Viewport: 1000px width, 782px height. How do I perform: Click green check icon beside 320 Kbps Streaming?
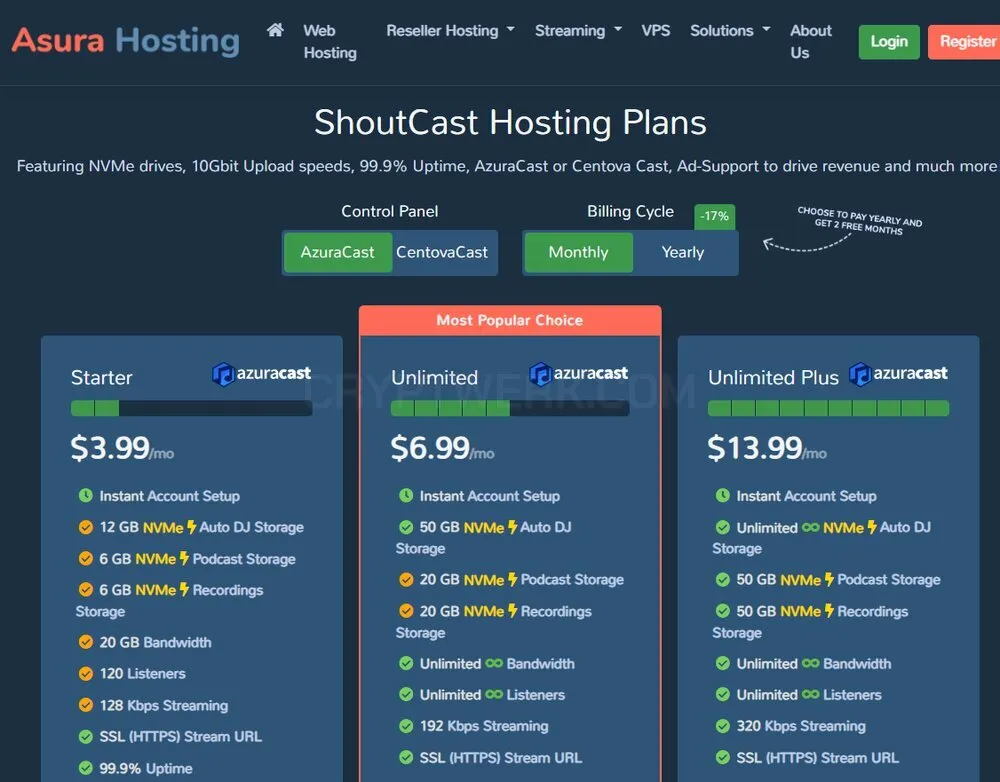(723, 726)
